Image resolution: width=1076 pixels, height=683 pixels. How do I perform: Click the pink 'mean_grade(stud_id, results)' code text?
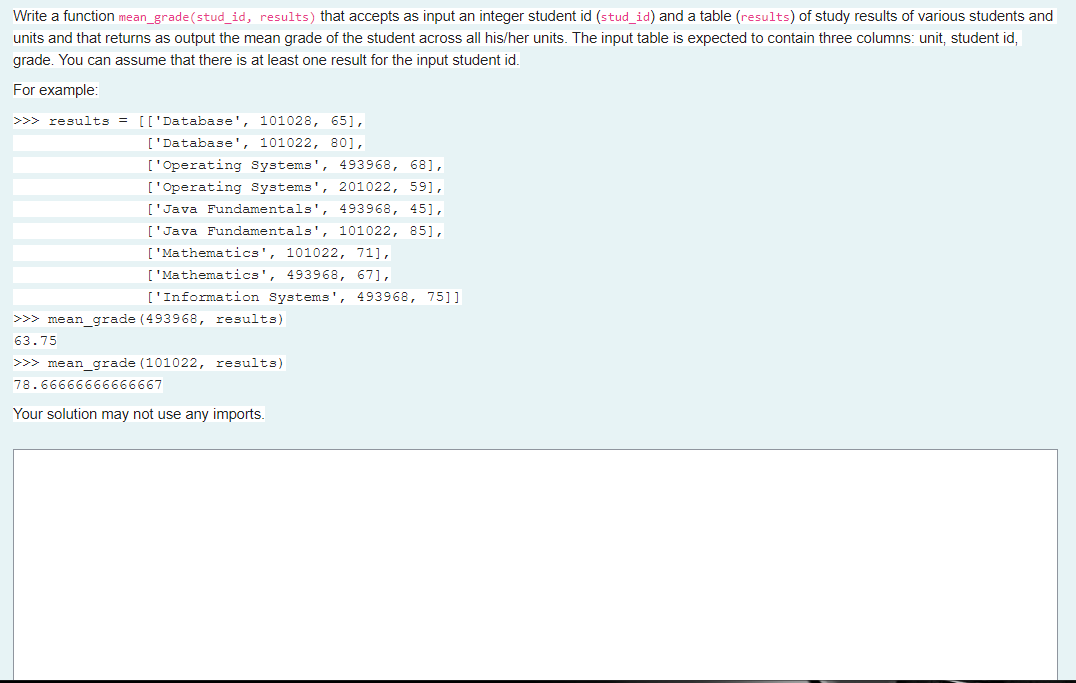point(217,17)
